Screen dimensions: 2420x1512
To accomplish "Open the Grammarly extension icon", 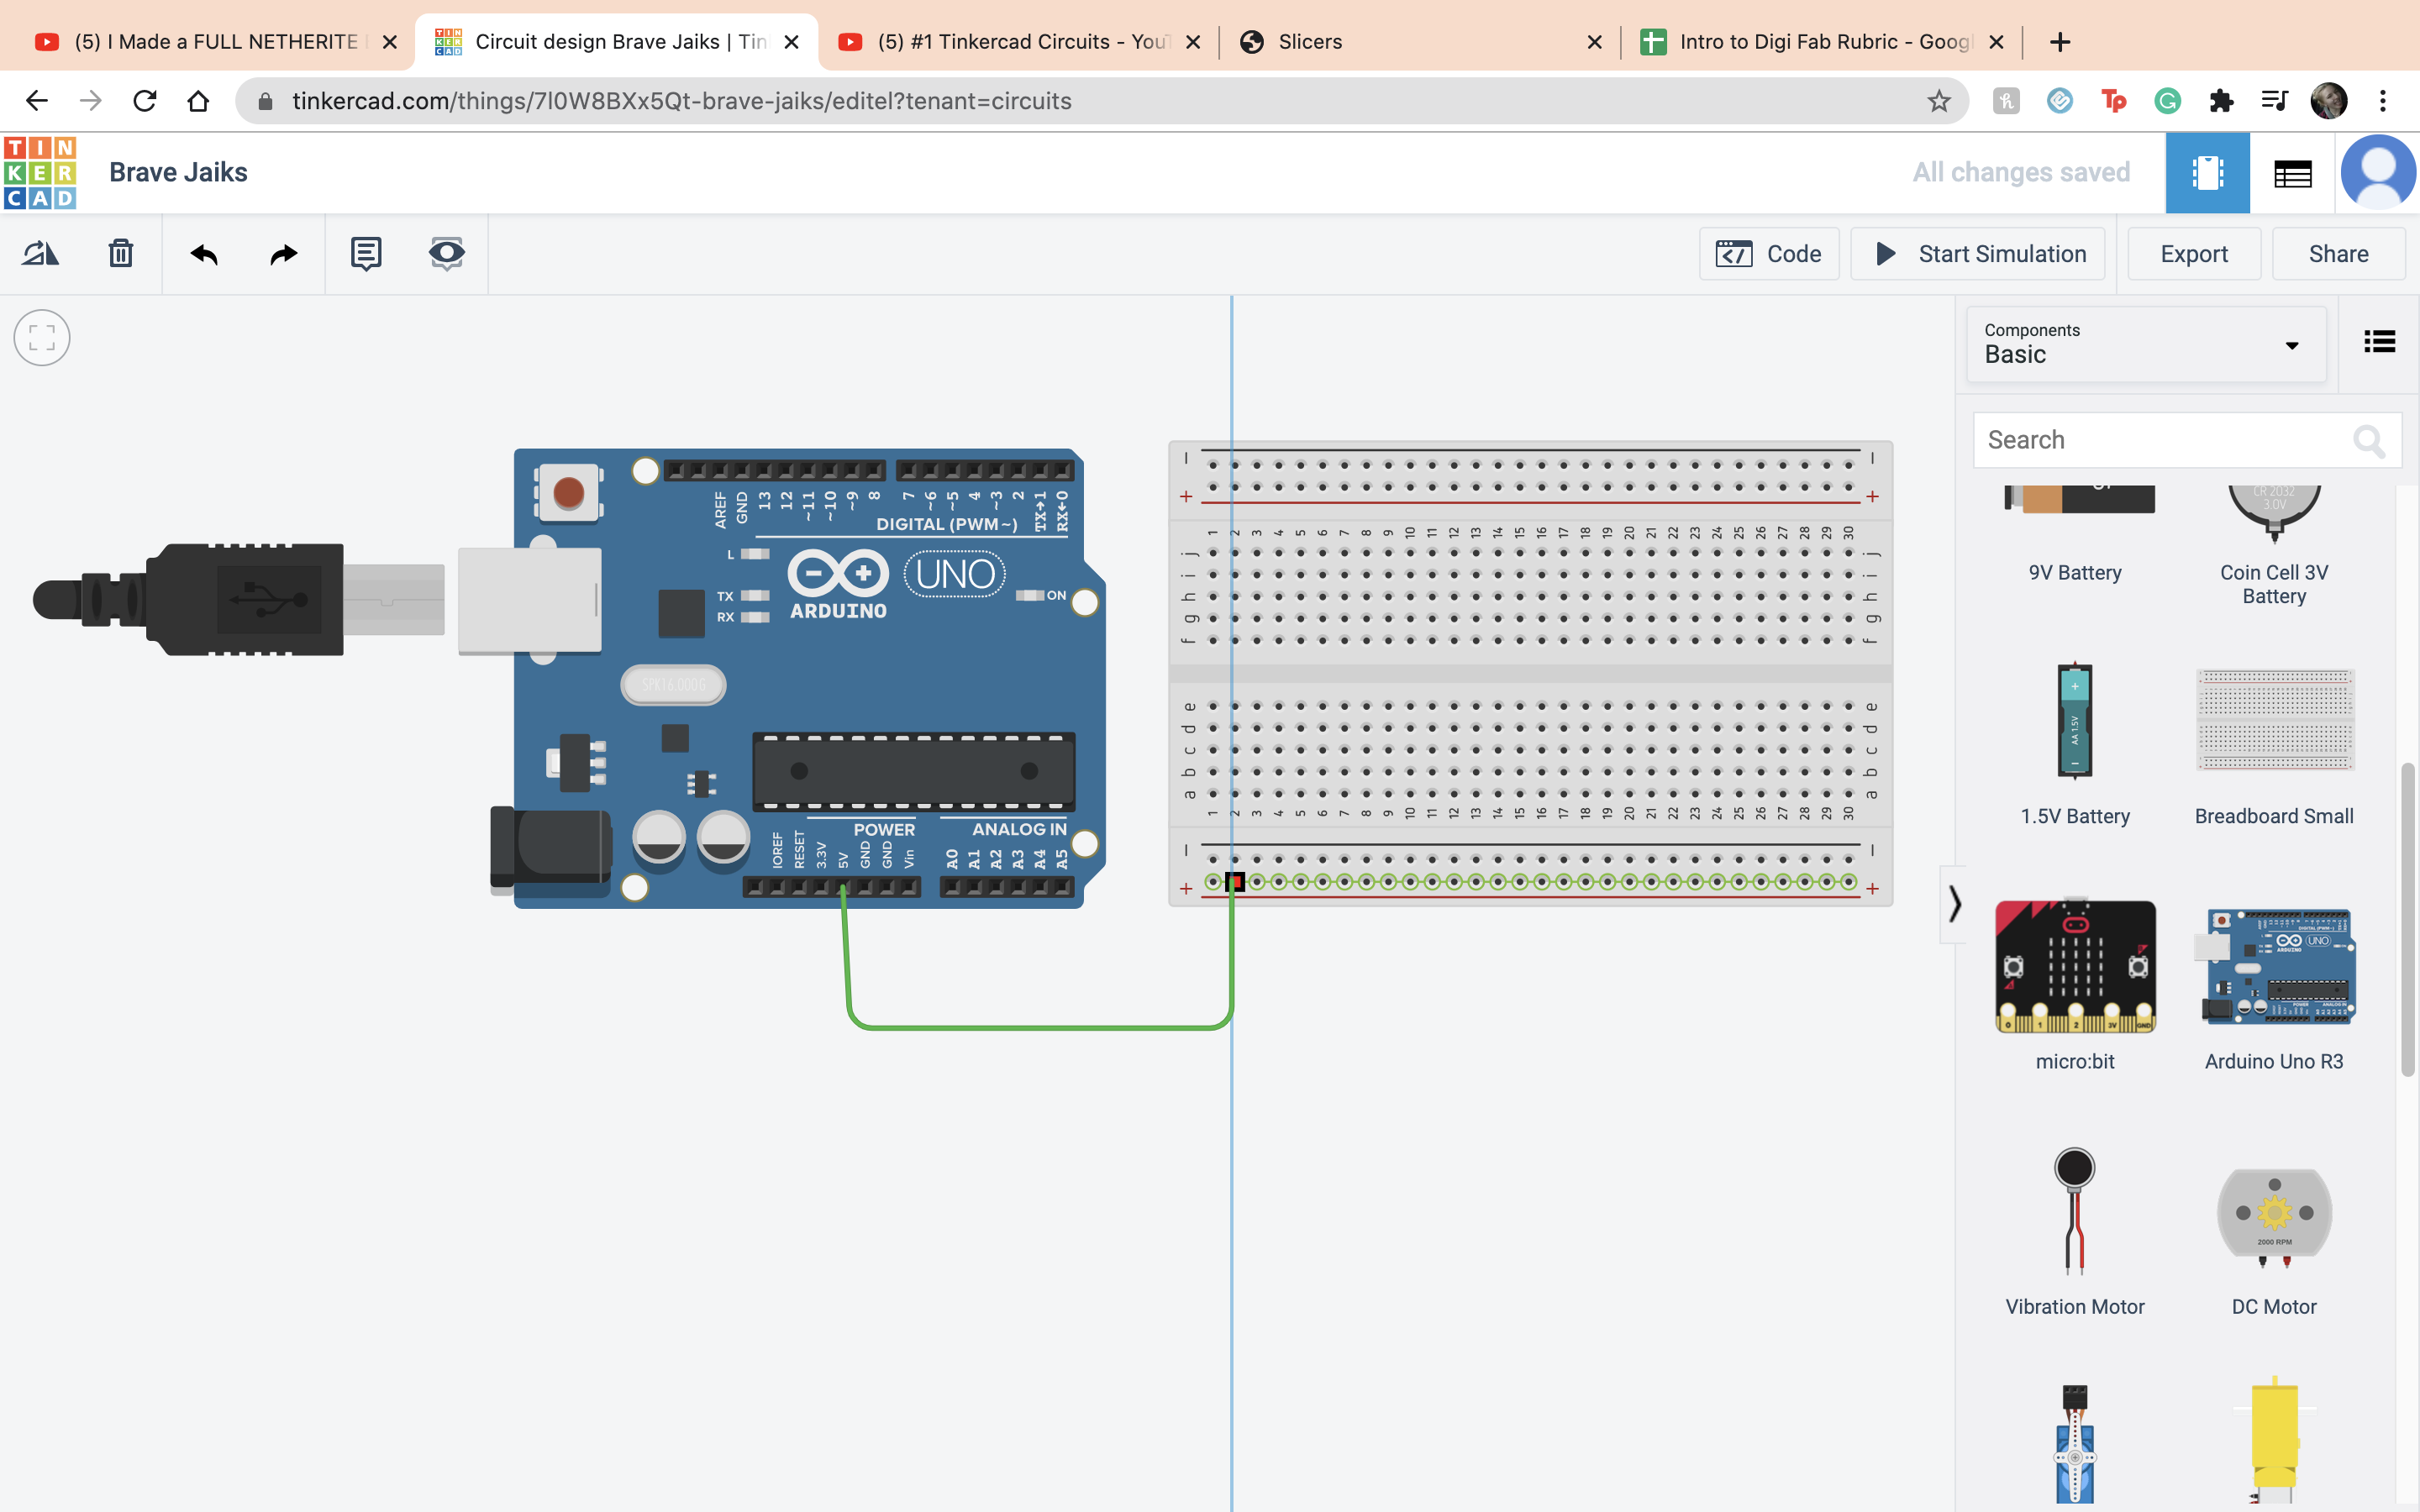I will 2167,101.
